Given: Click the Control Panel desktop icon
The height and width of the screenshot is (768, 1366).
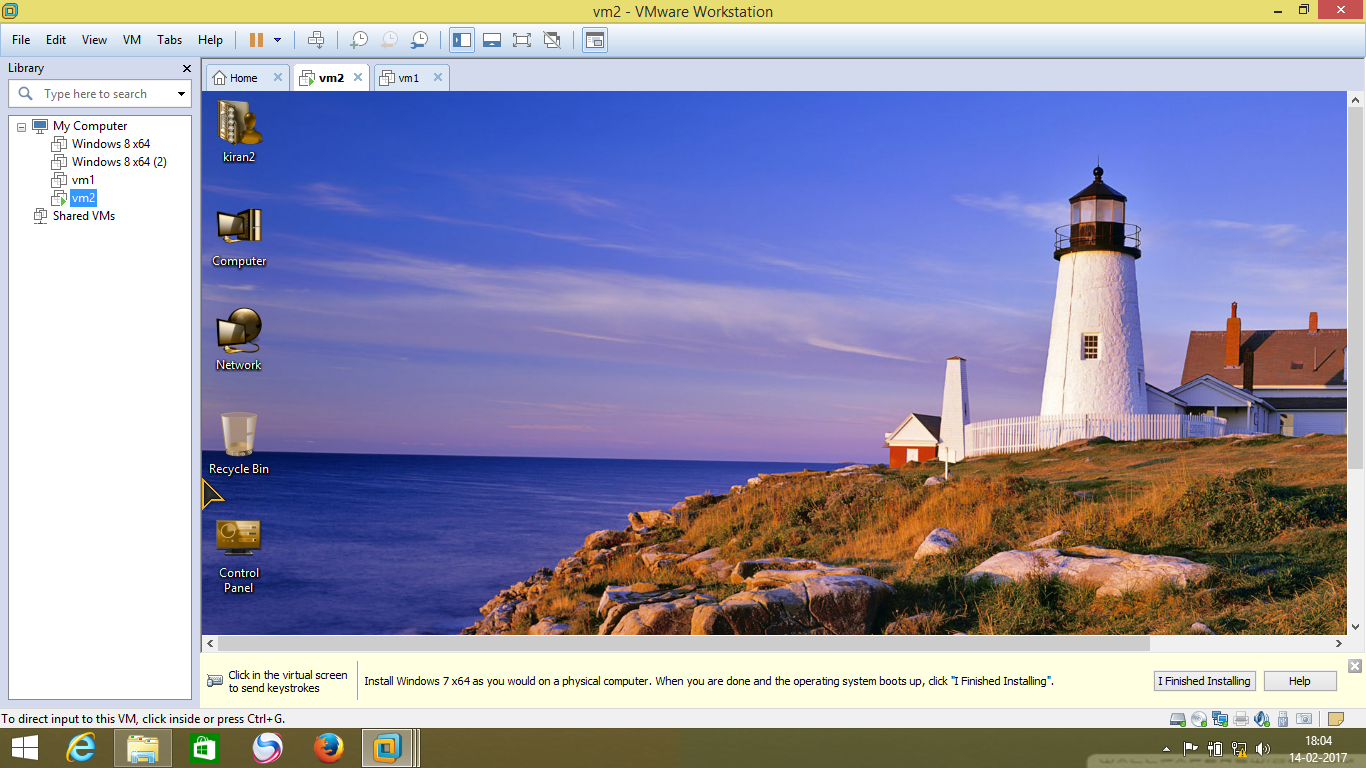Looking at the screenshot, I should point(239,556).
